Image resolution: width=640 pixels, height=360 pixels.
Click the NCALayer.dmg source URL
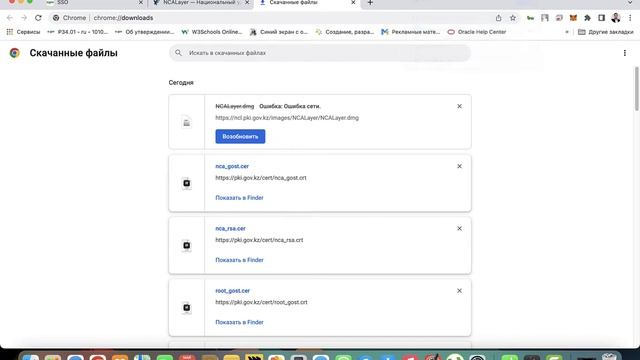click(x=287, y=118)
